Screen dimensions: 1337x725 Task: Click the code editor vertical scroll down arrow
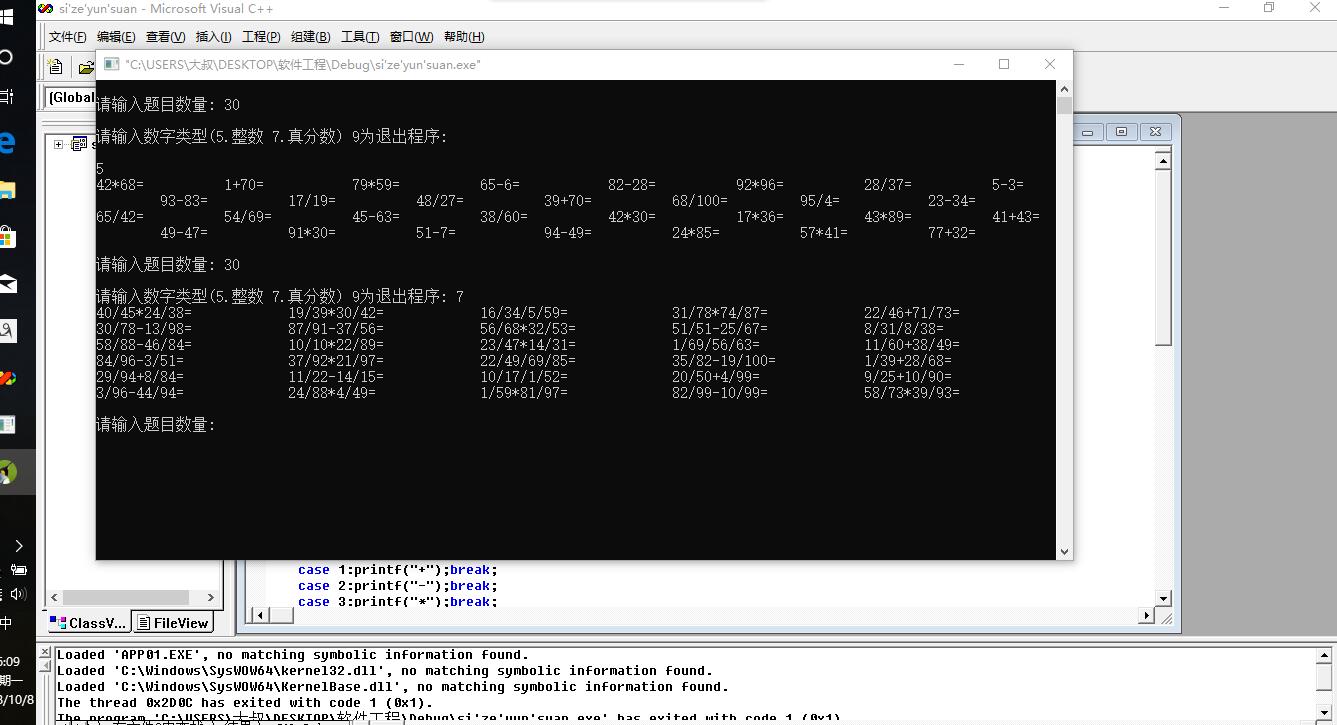[1163, 598]
